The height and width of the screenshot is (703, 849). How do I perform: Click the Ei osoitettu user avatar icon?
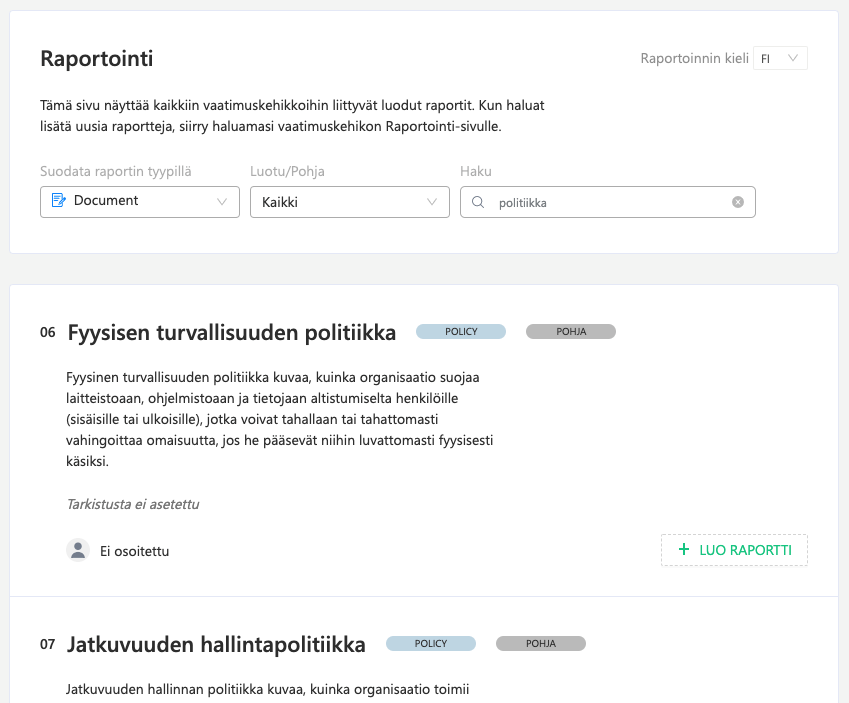78,550
